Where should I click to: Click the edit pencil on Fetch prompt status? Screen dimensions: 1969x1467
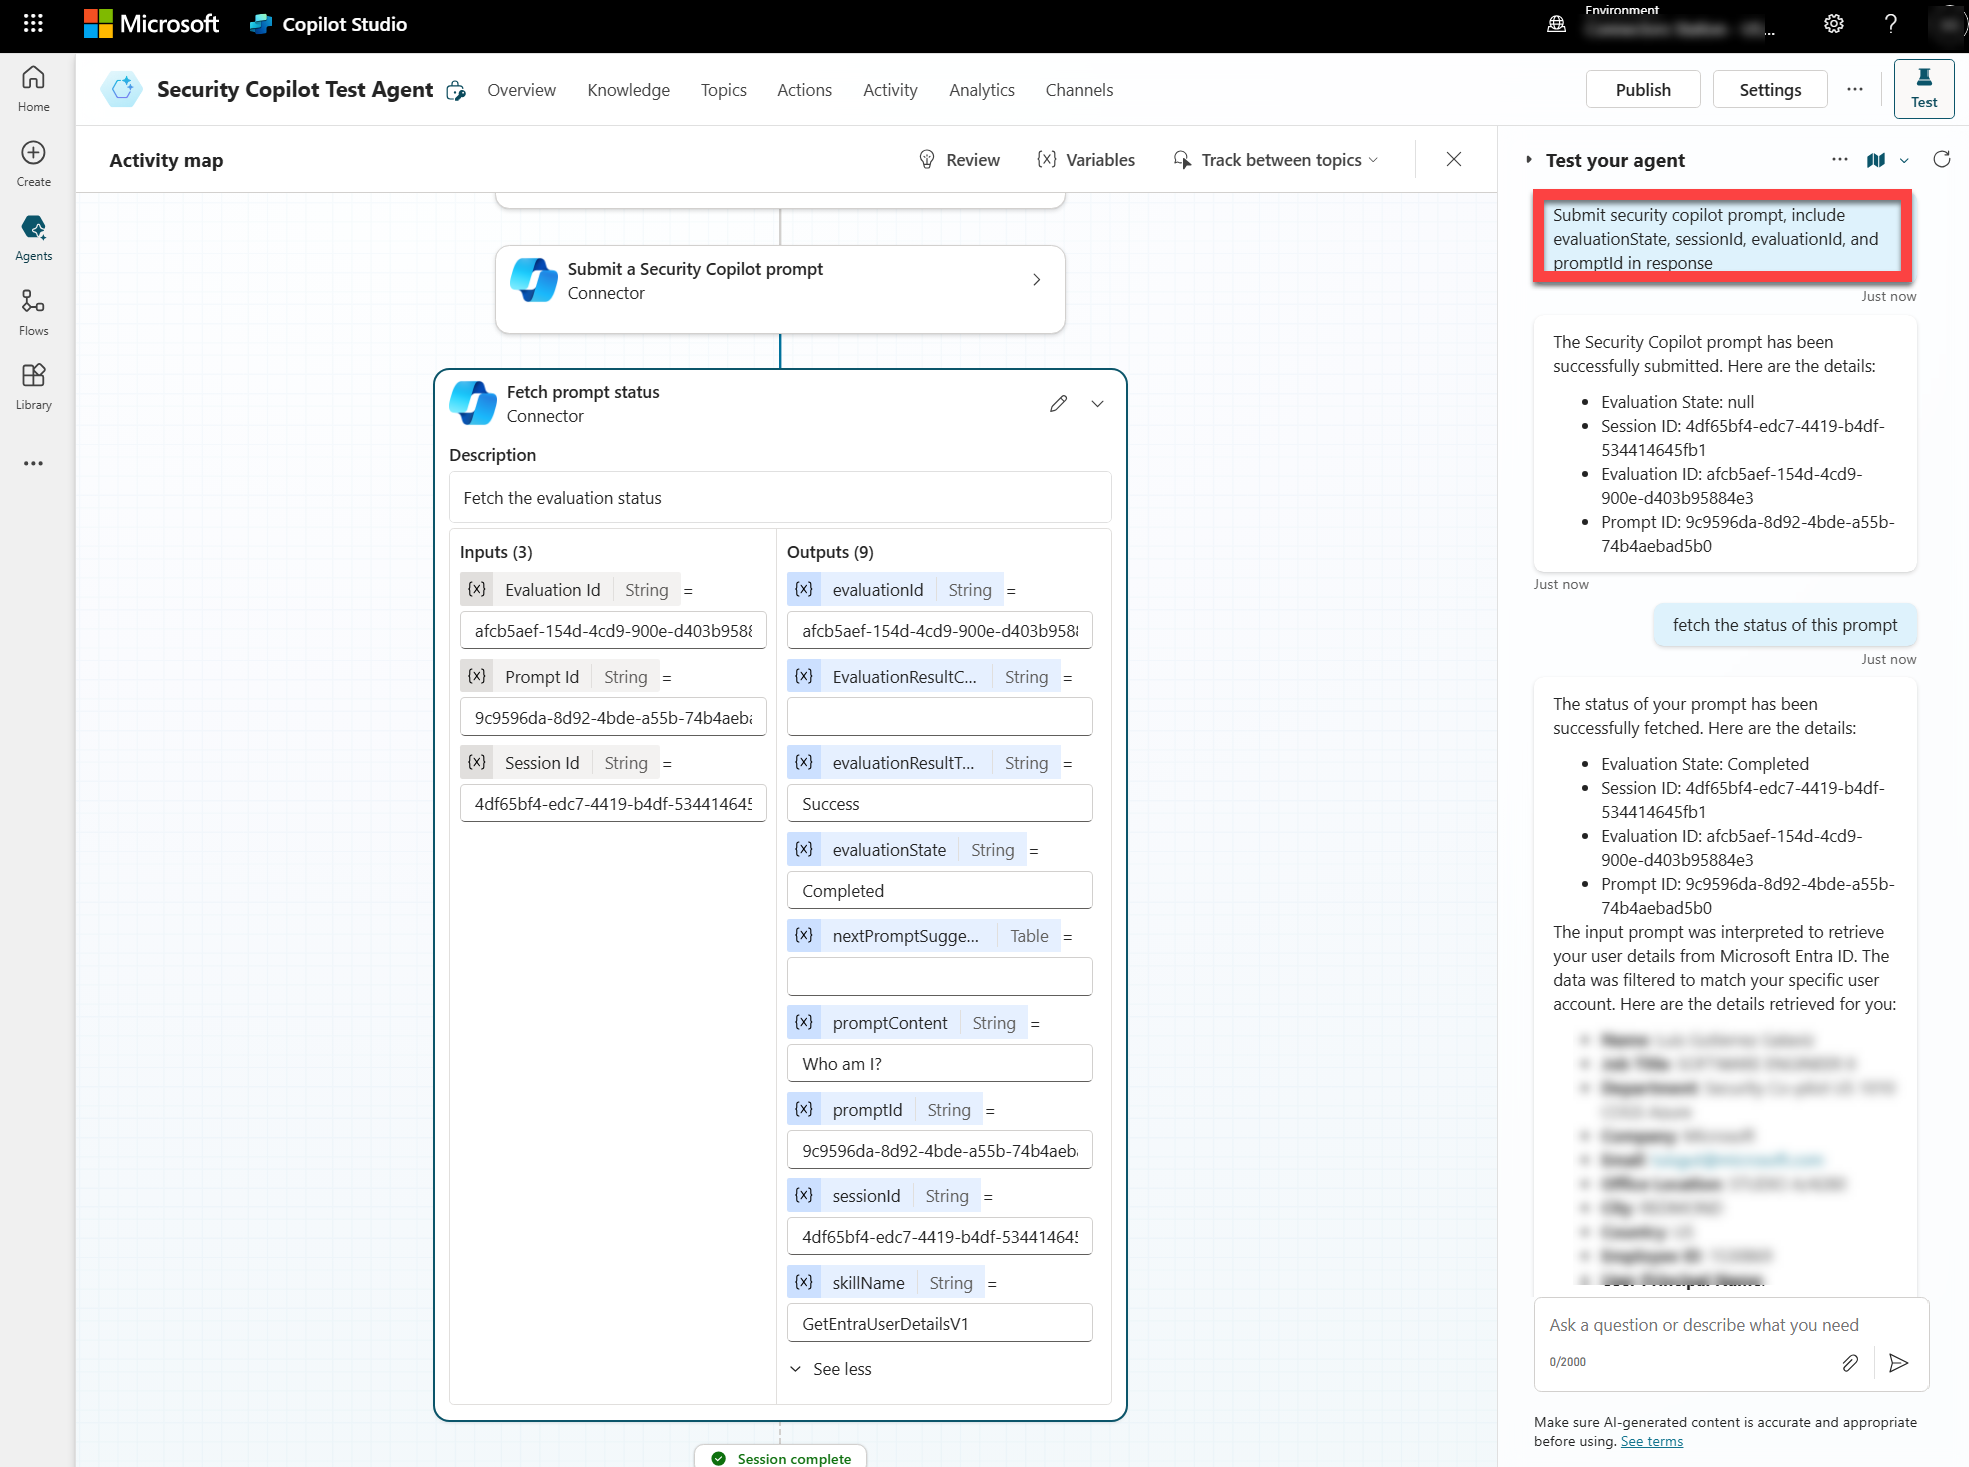pos(1058,404)
